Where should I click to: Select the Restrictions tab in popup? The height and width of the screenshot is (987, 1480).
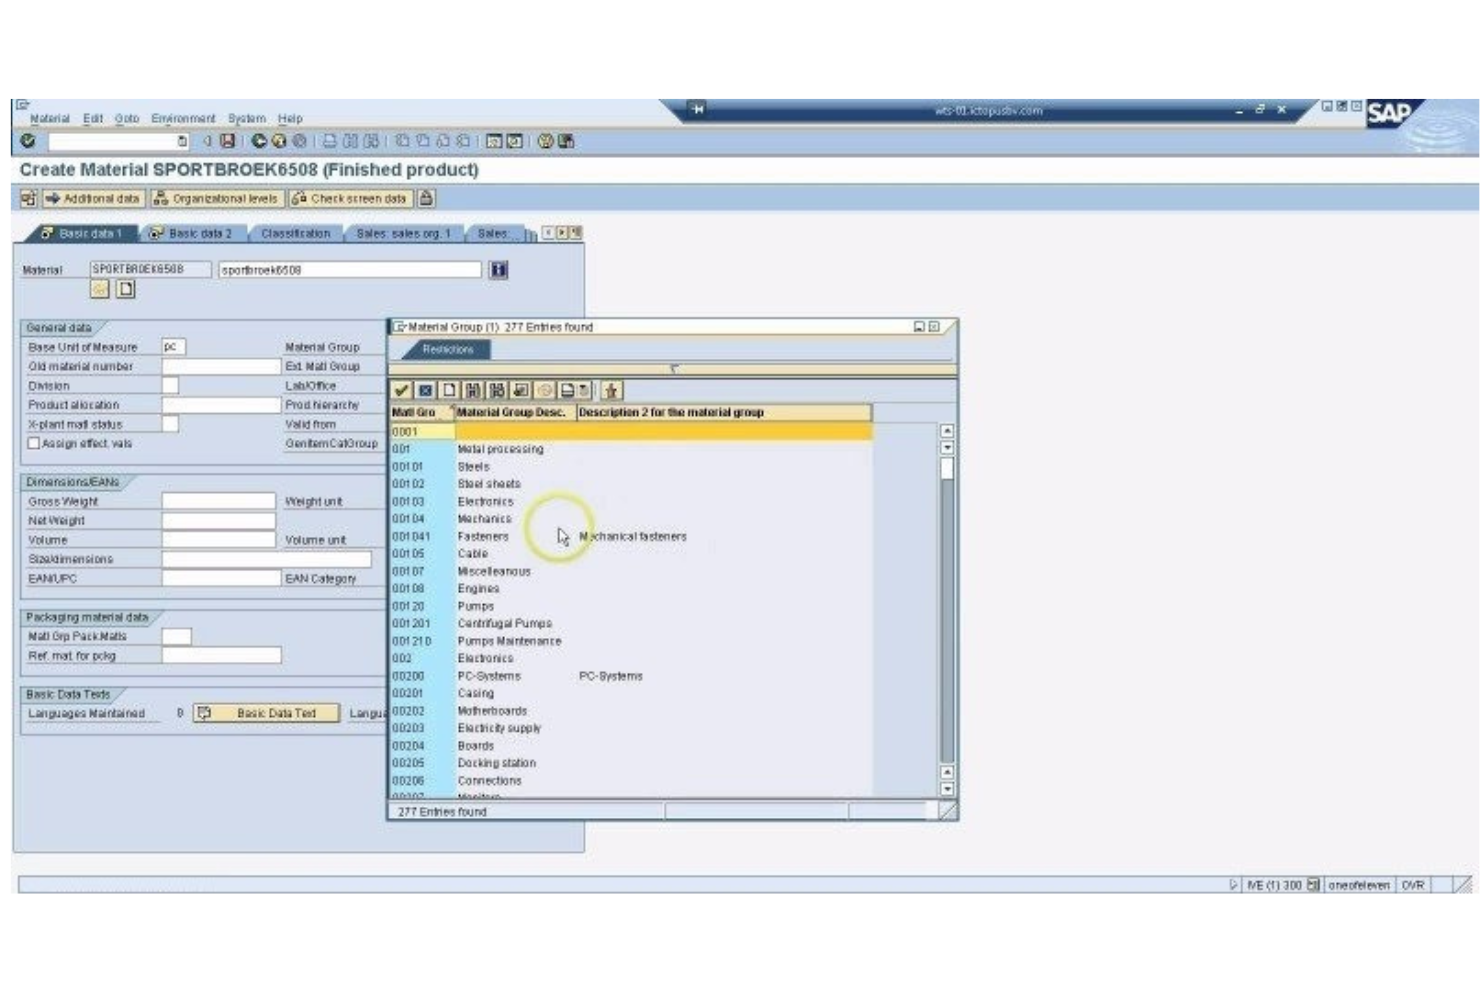[447, 349]
